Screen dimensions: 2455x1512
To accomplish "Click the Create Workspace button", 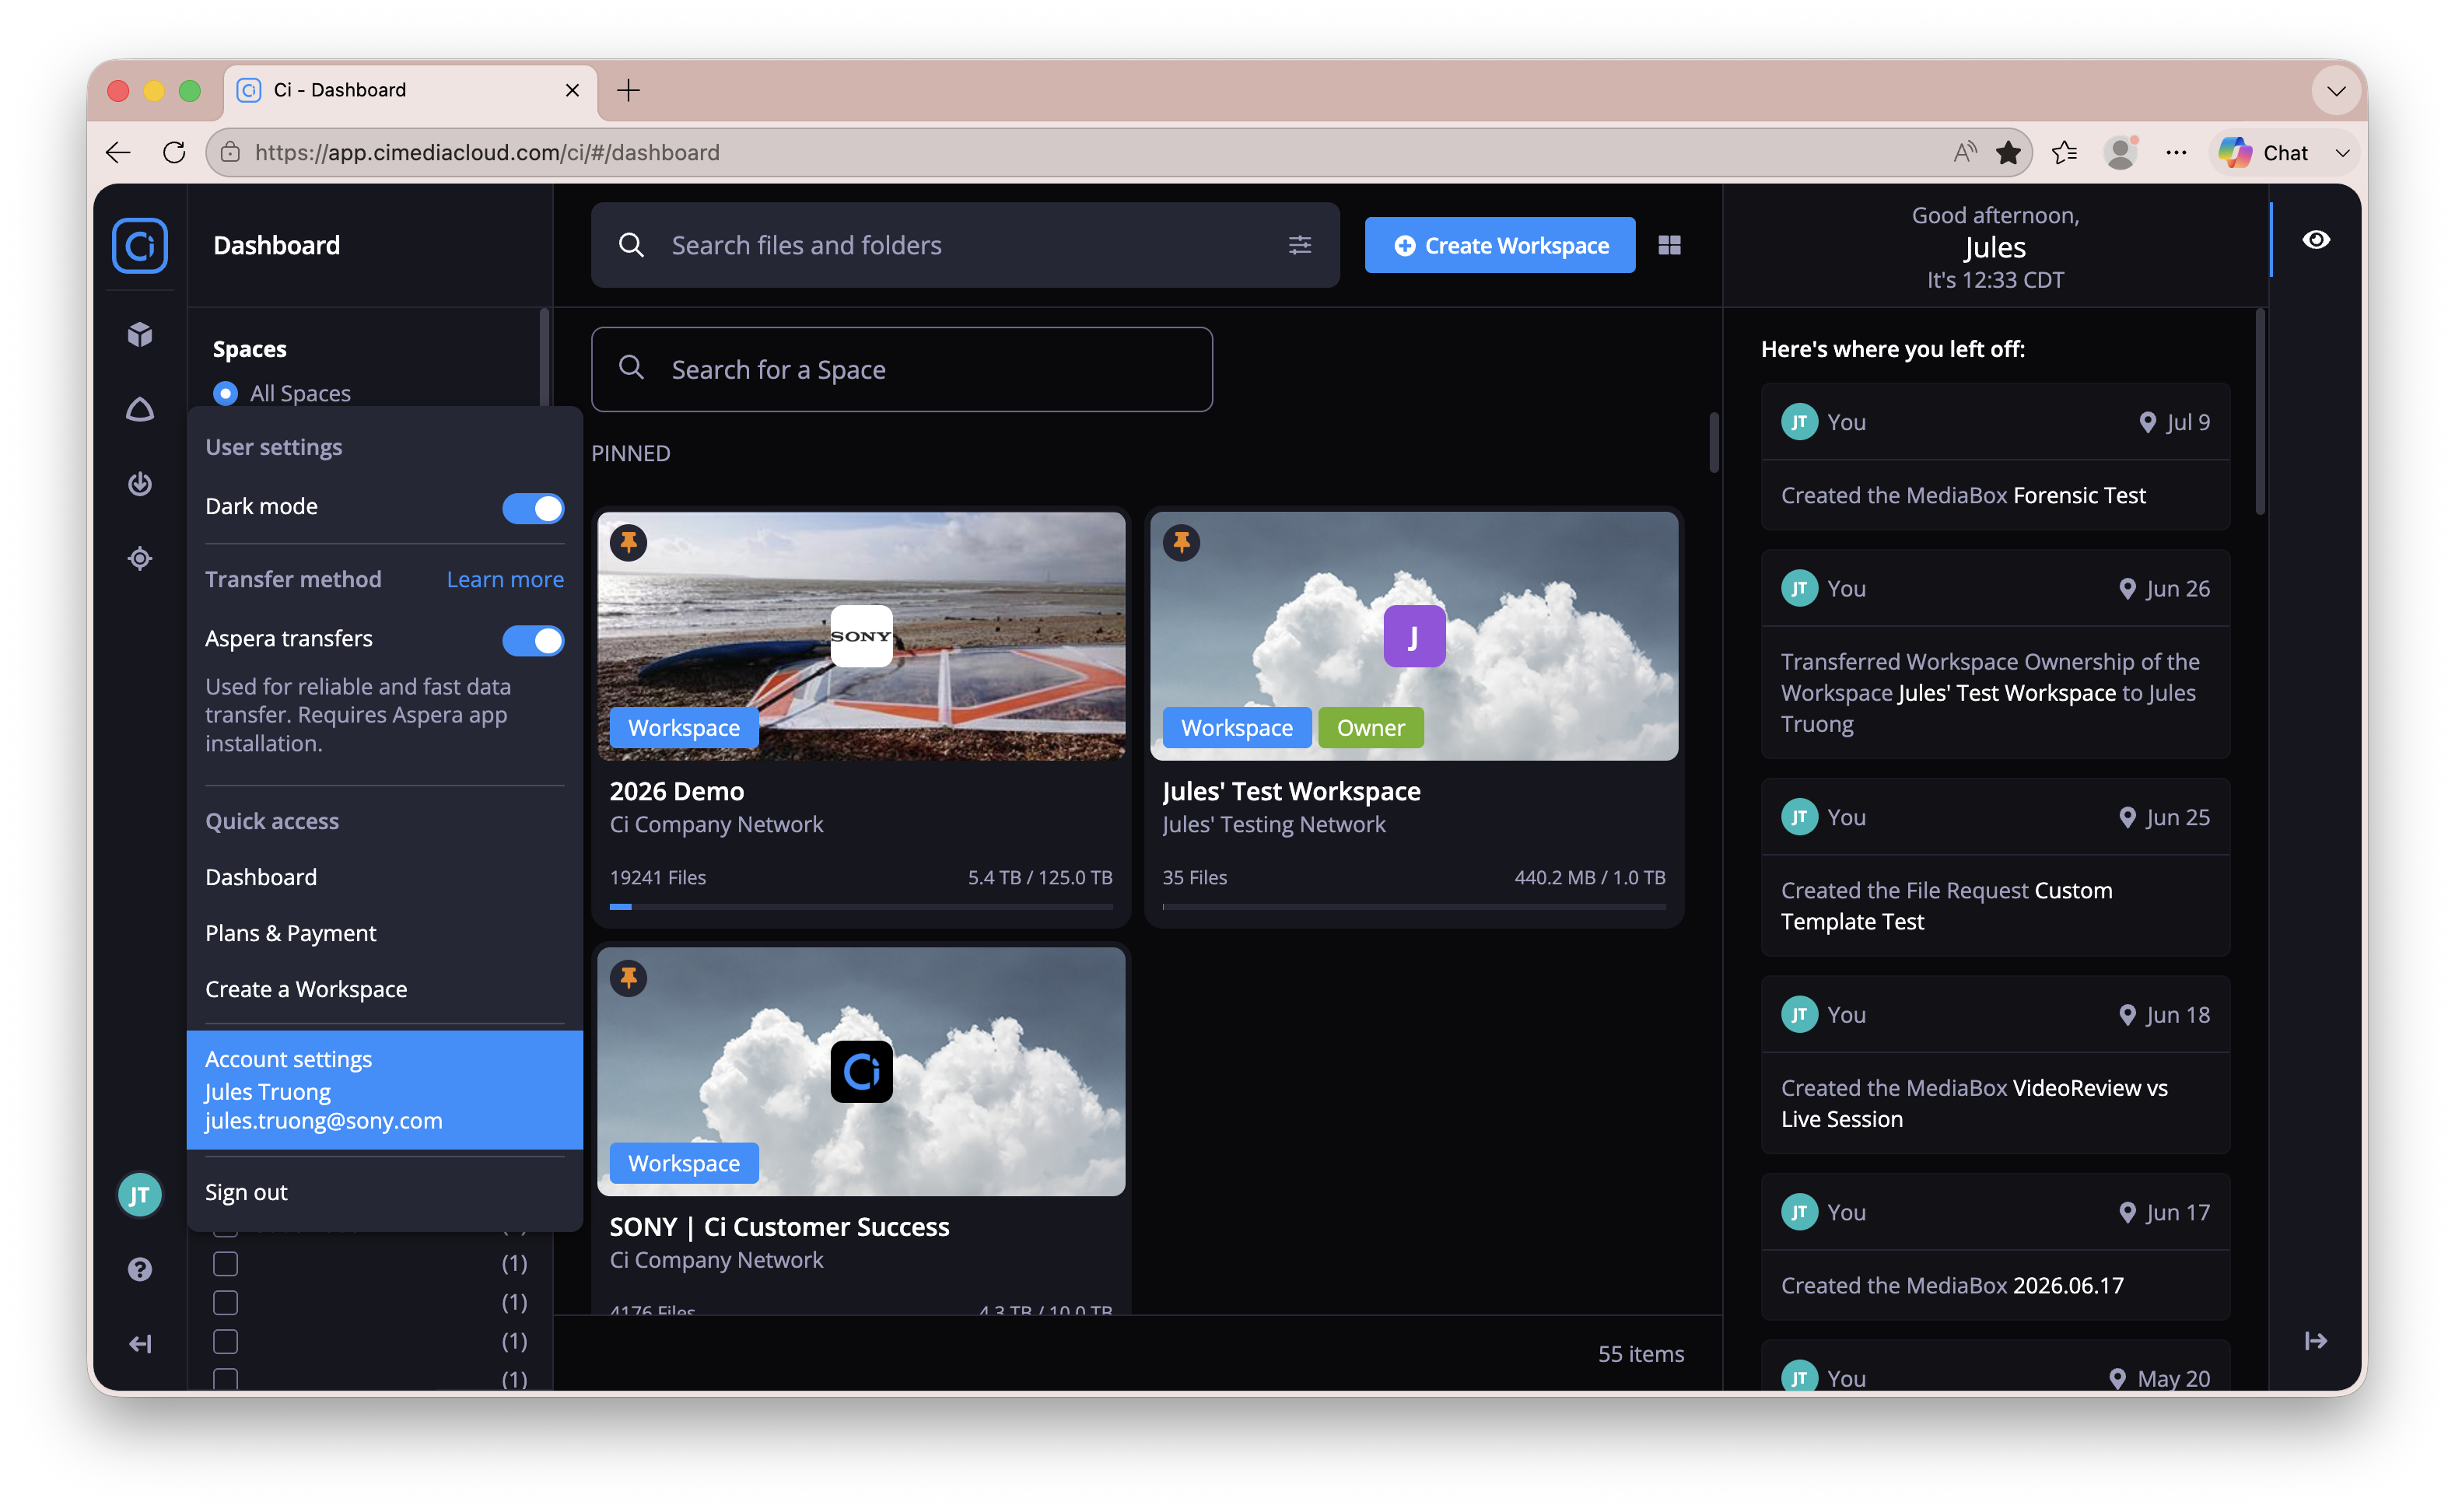I will tap(1499, 245).
